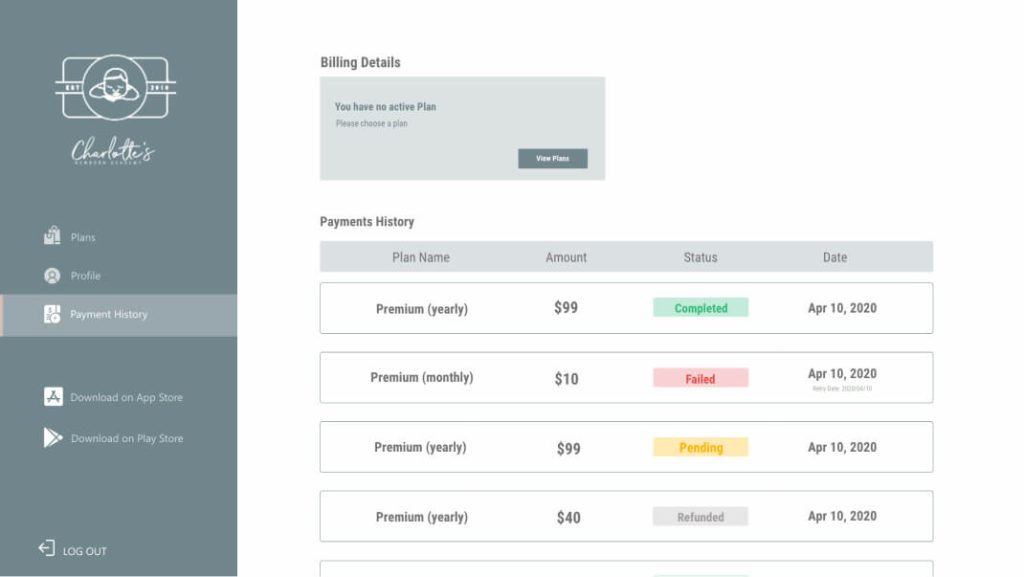Click the log out arrow icon

tap(46, 548)
